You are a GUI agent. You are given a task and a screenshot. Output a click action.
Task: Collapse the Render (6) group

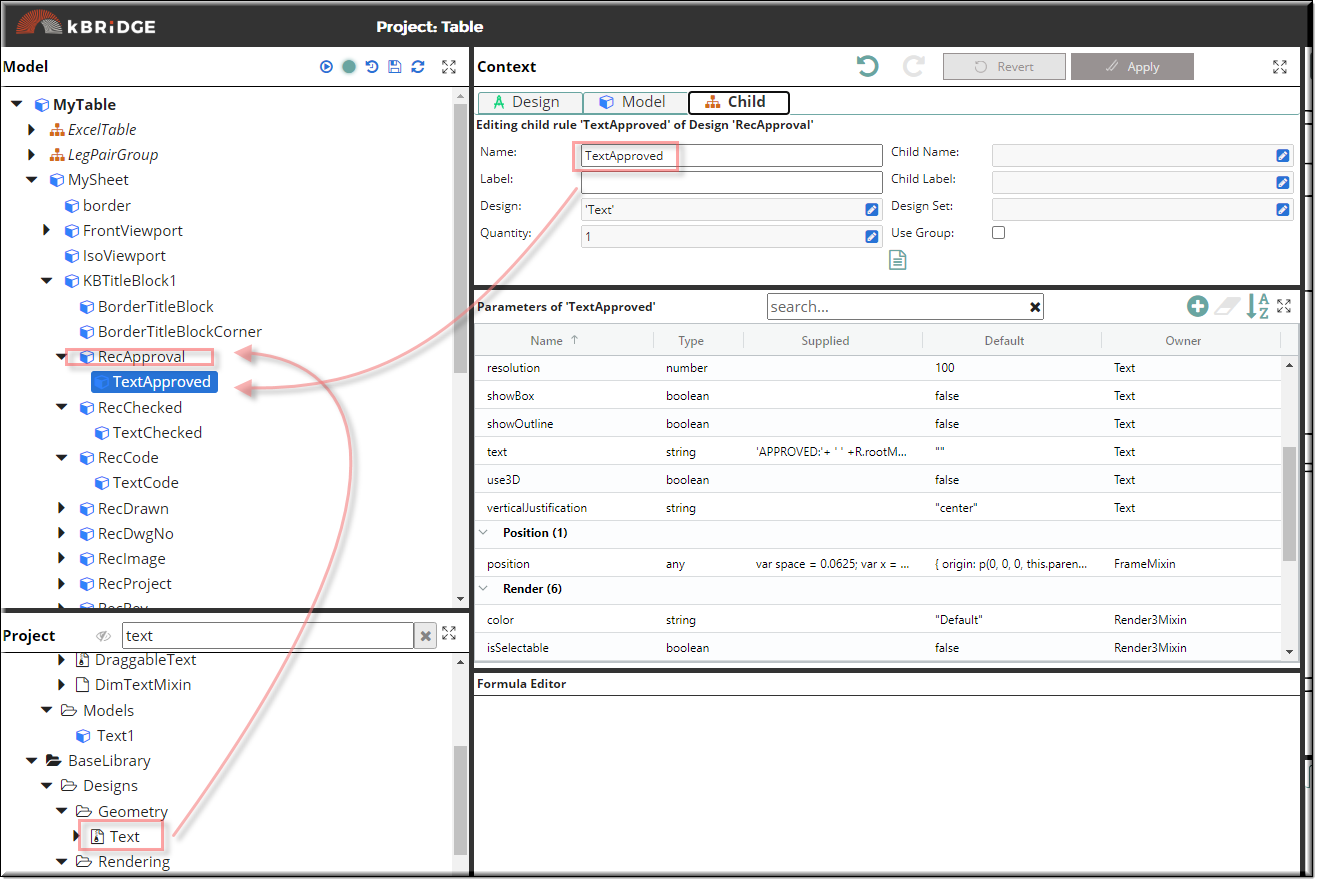485,589
